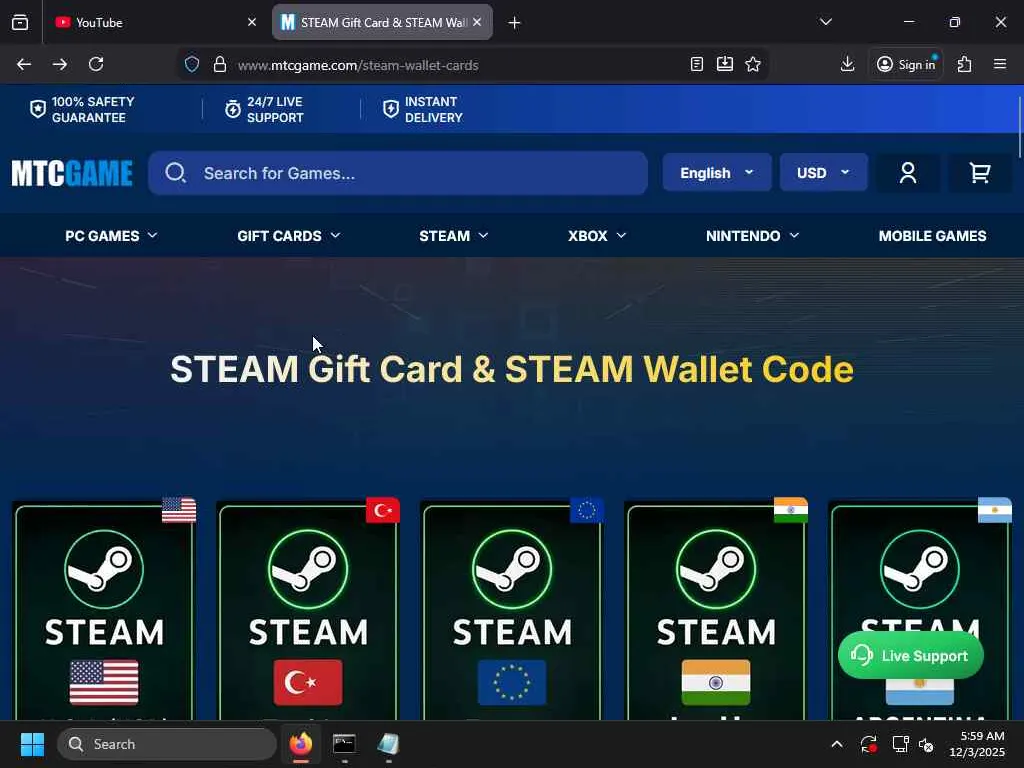
Task: Open the USD currency dropdown
Action: point(824,172)
